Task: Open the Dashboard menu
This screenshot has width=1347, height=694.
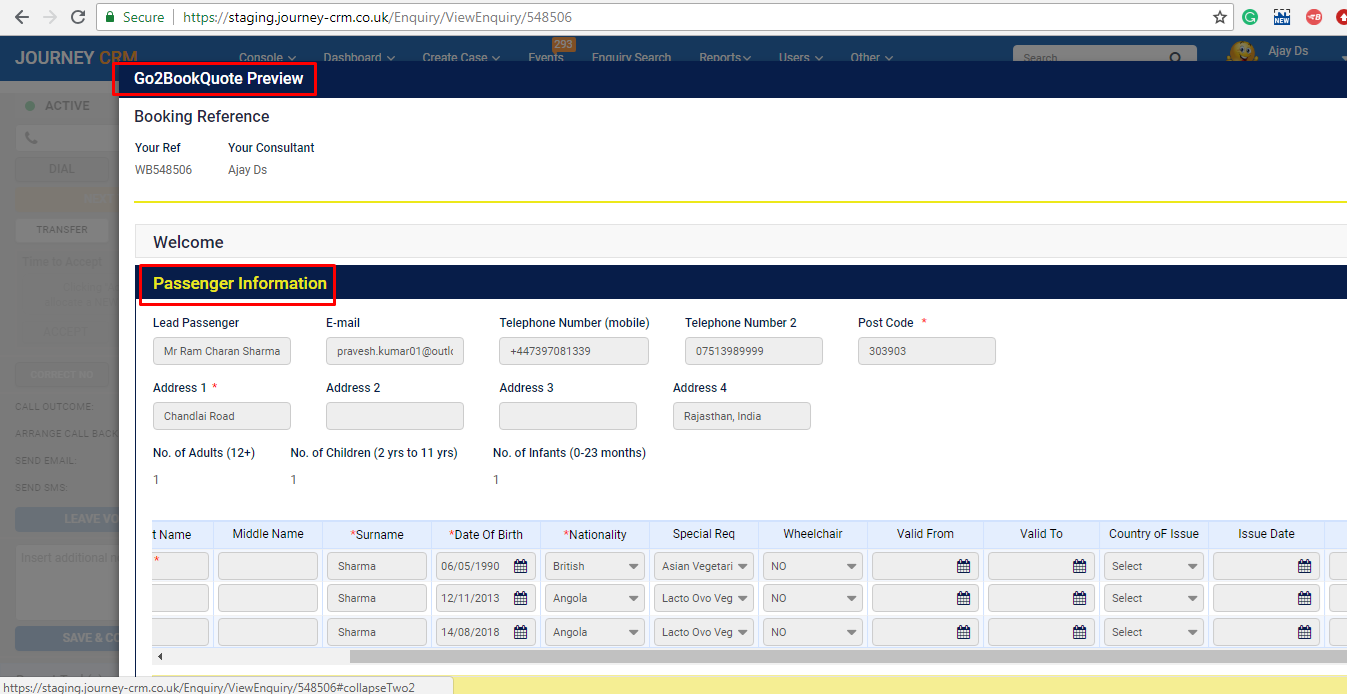Action: [359, 57]
